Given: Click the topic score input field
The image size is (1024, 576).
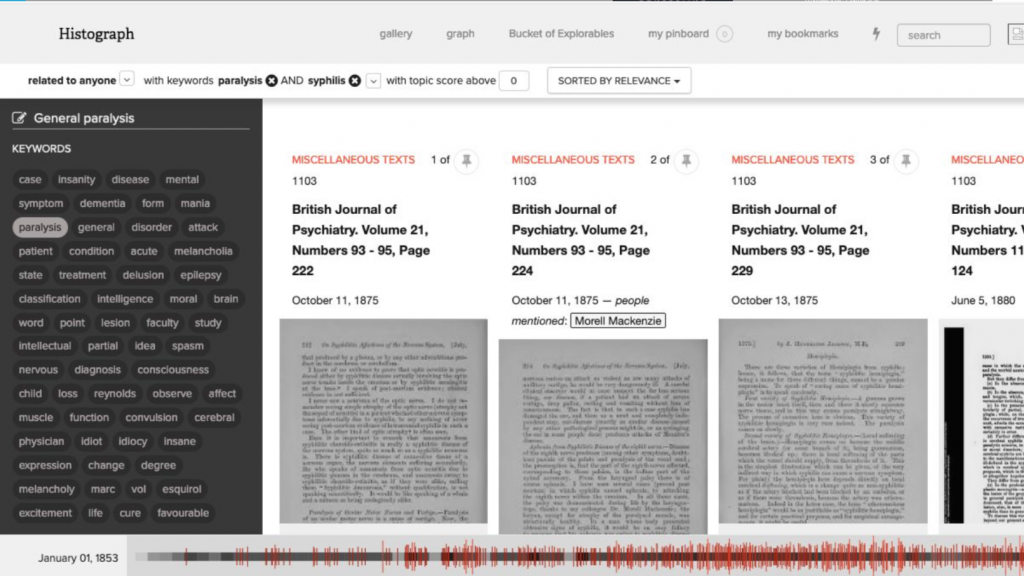Looking at the screenshot, I should (514, 81).
